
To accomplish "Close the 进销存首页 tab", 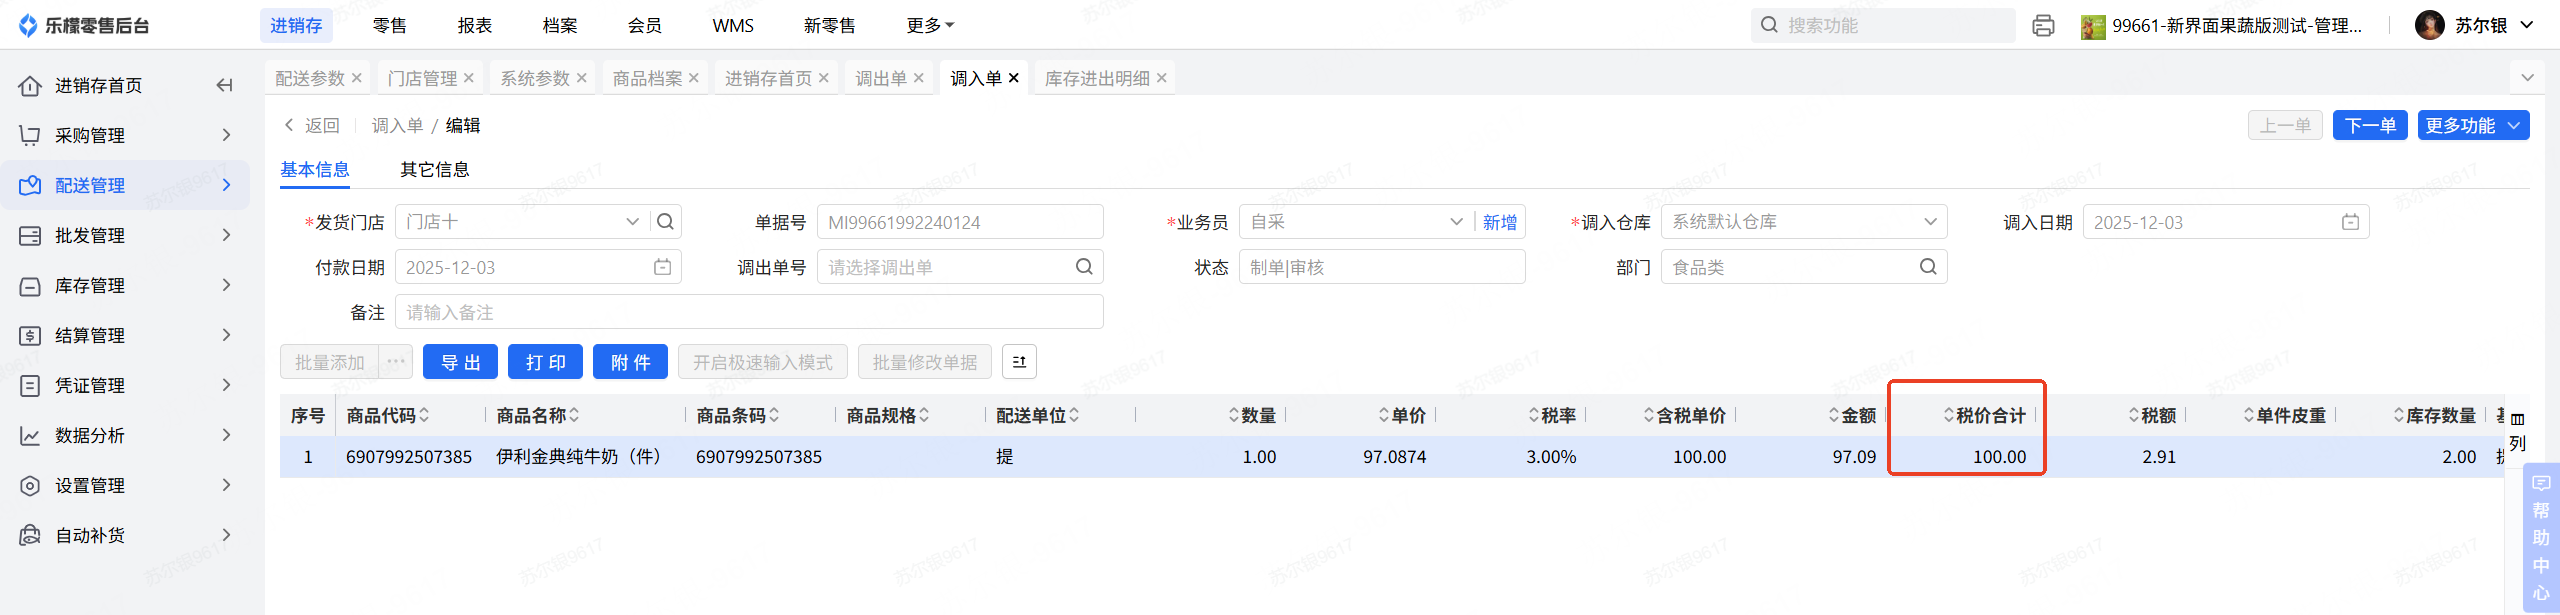I will 823,78.
